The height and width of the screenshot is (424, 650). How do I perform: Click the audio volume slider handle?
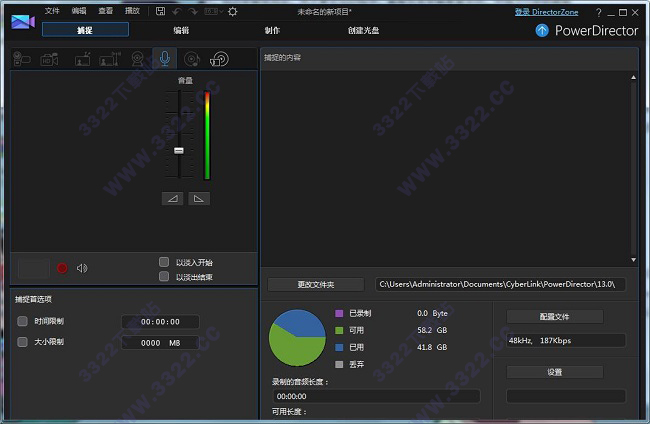179,150
